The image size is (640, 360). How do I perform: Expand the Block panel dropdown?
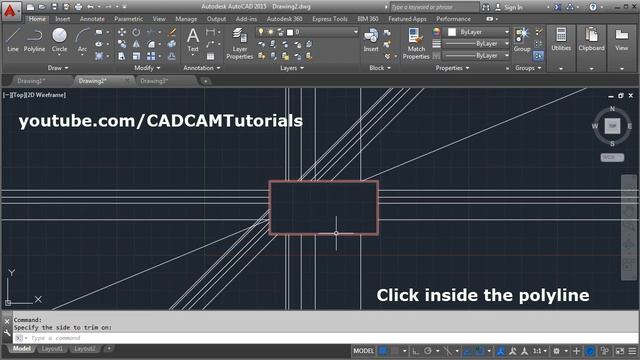tap(380, 68)
